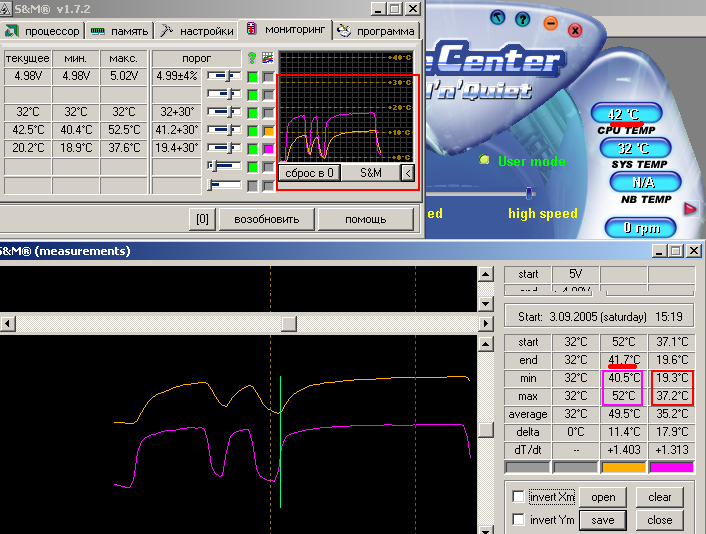706x534 pixels.
Task: Enable the invert Xm checkbox
Action: (x=517, y=497)
